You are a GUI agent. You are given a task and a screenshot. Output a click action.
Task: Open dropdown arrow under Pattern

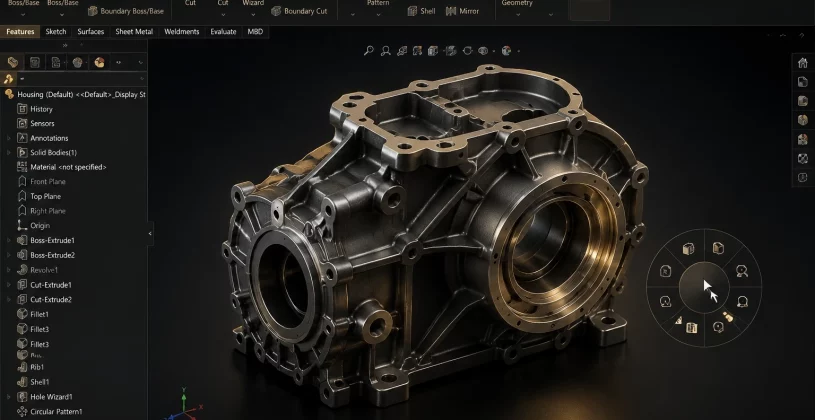pos(378,15)
